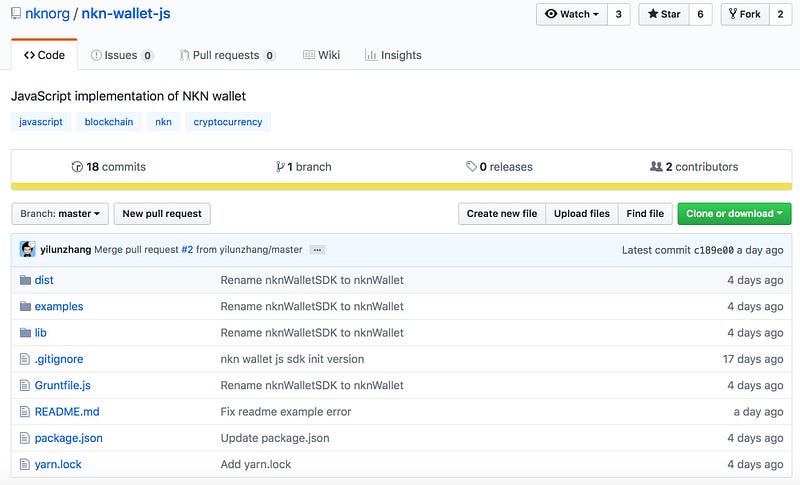Click the Upload files button
800x485 pixels.
581,213
